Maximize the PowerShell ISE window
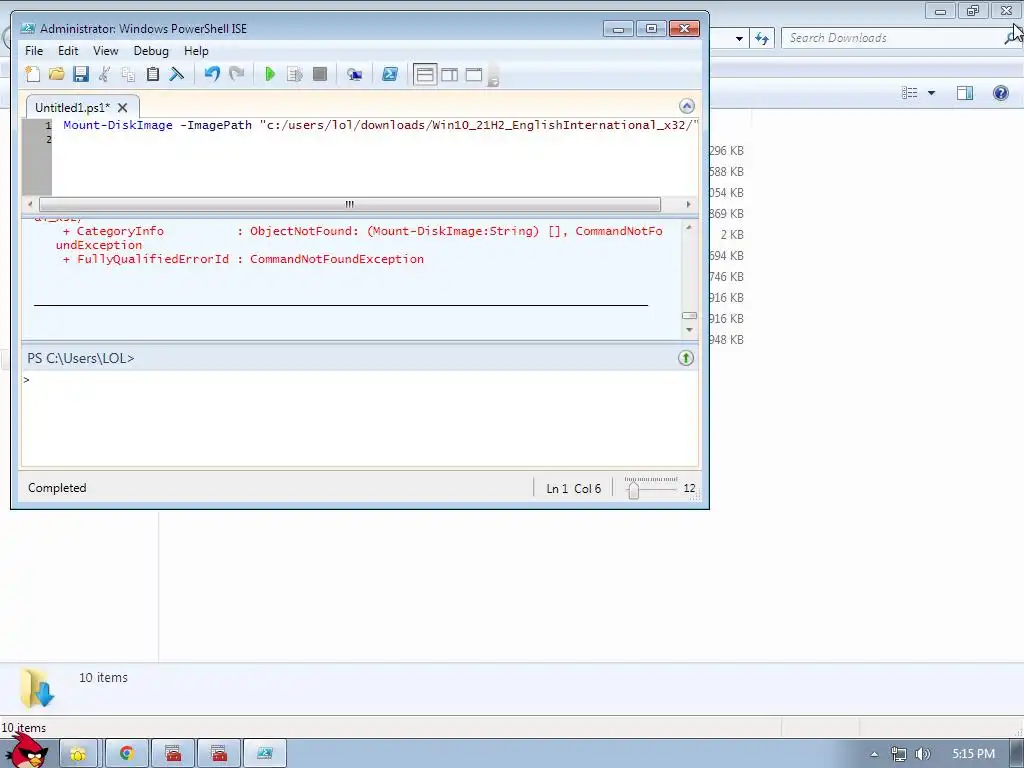The width and height of the screenshot is (1024, 768). (651, 29)
